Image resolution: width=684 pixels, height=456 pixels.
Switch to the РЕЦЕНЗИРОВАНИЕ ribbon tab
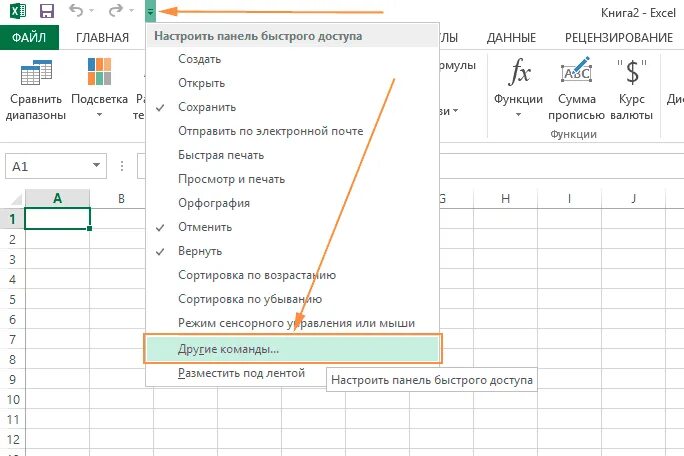click(x=619, y=38)
